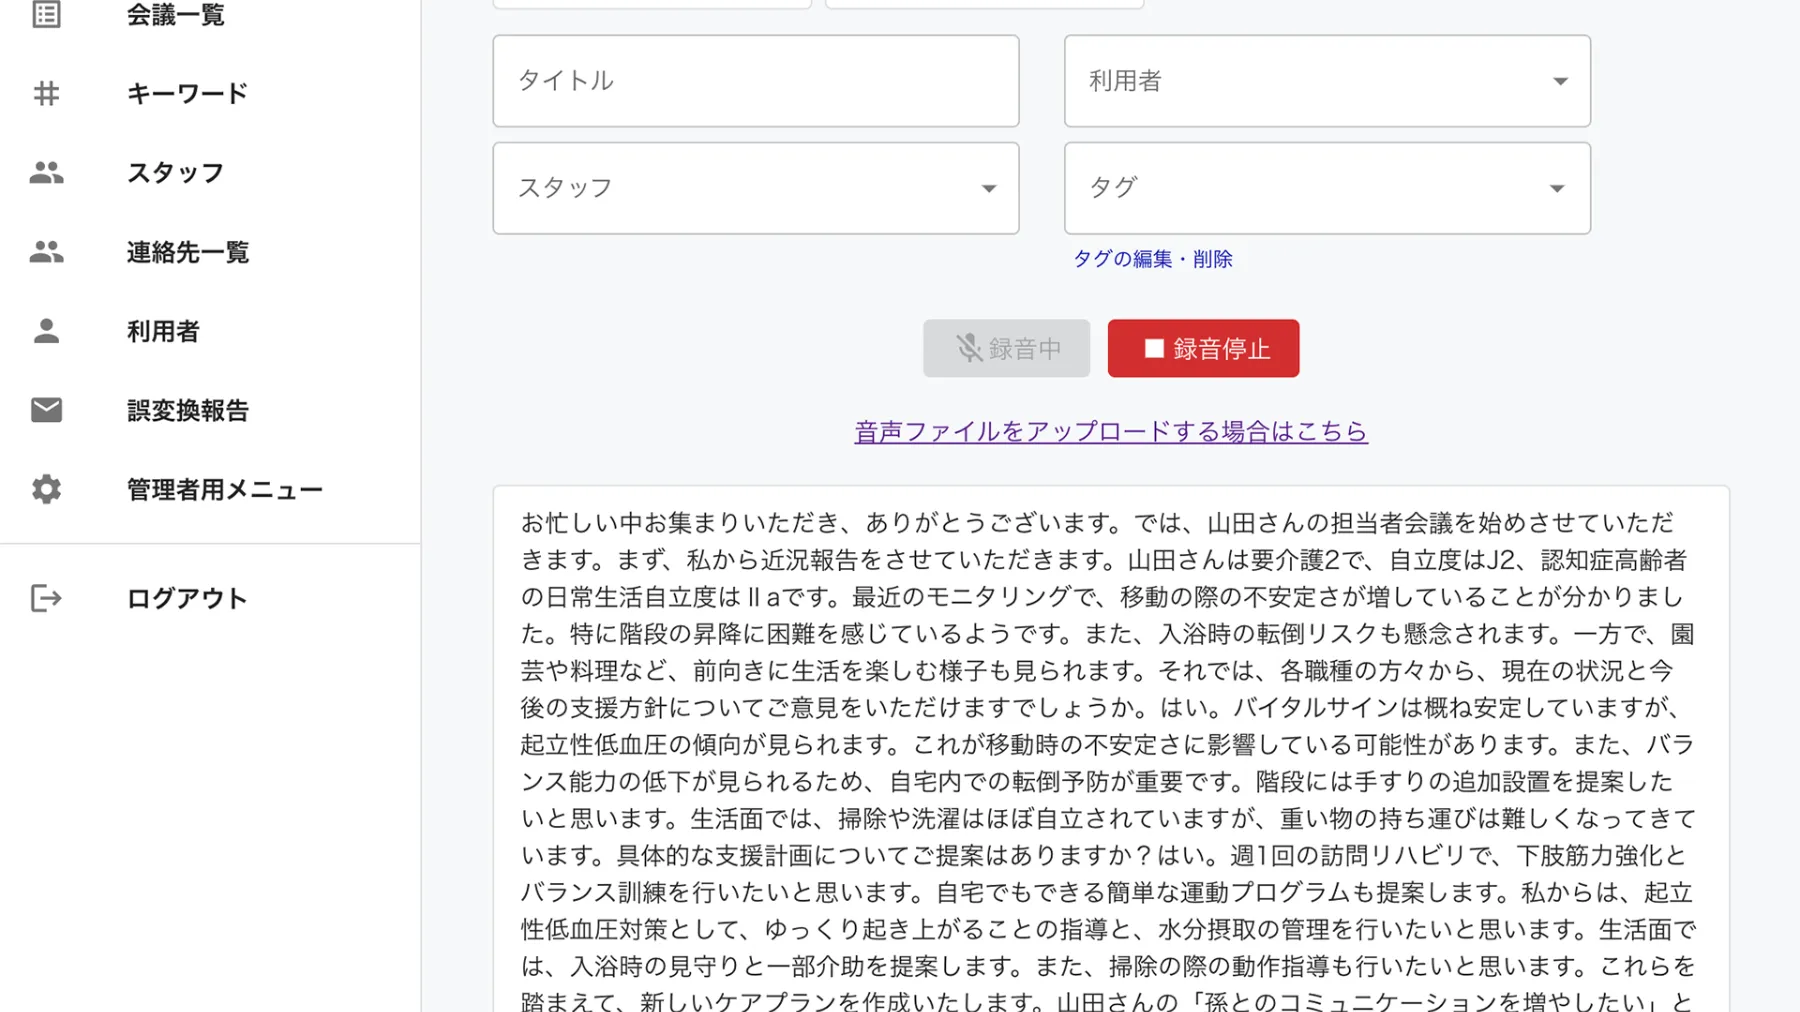Choose ログアウト in sidebar
The width and height of the screenshot is (1800, 1012).
tap(187, 598)
